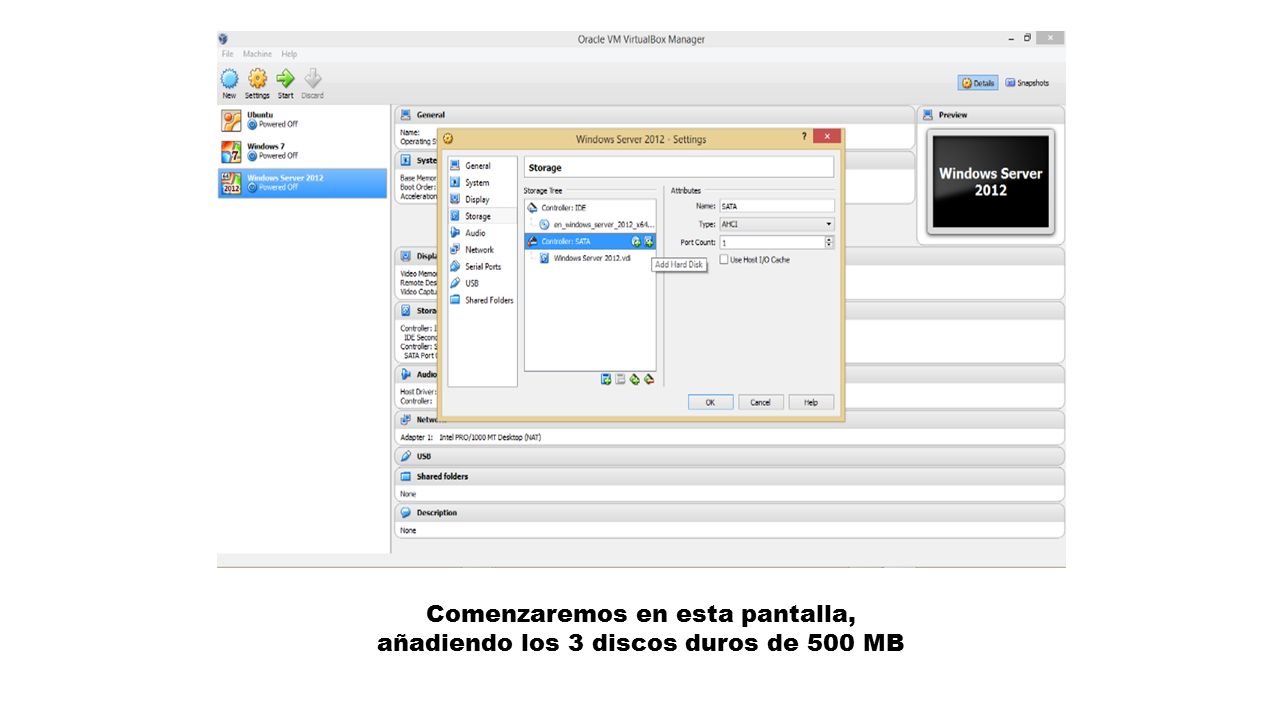Click Help button in Settings dialog
1280x720 pixels.
point(811,402)
